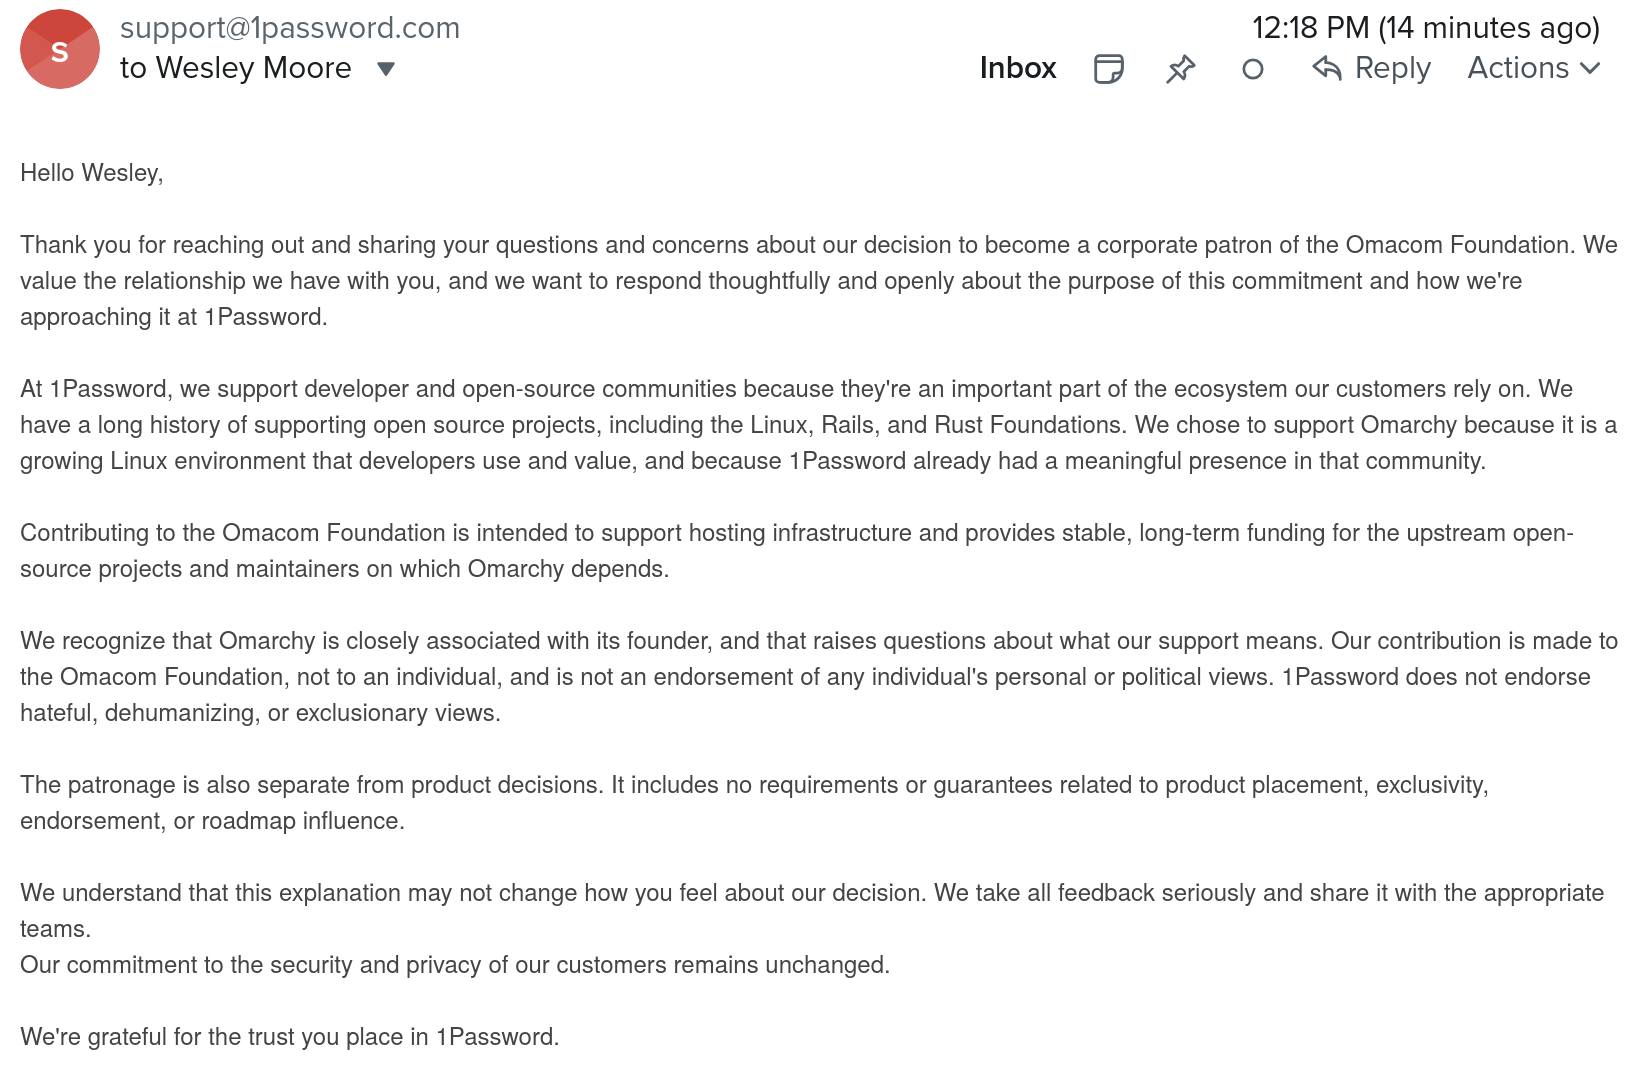Click the paragraph starting Thank you for reaching
Image resolution: width=1640 pixels, height=1066 pixels.
coord(819,281)
